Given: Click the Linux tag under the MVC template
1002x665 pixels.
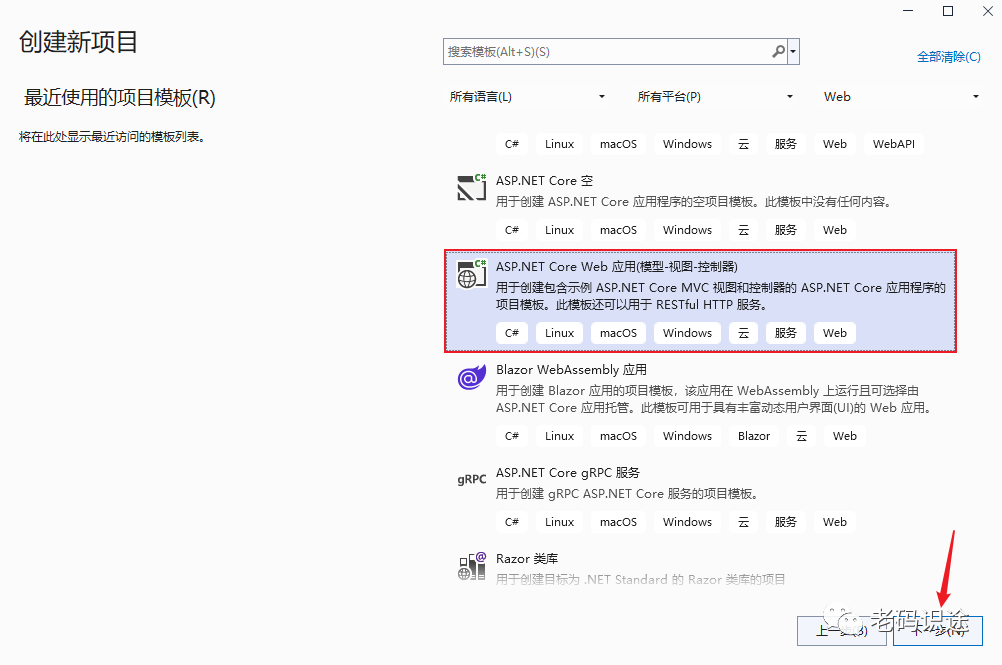Looking at the screenshot, I should [x=559, y=333].
